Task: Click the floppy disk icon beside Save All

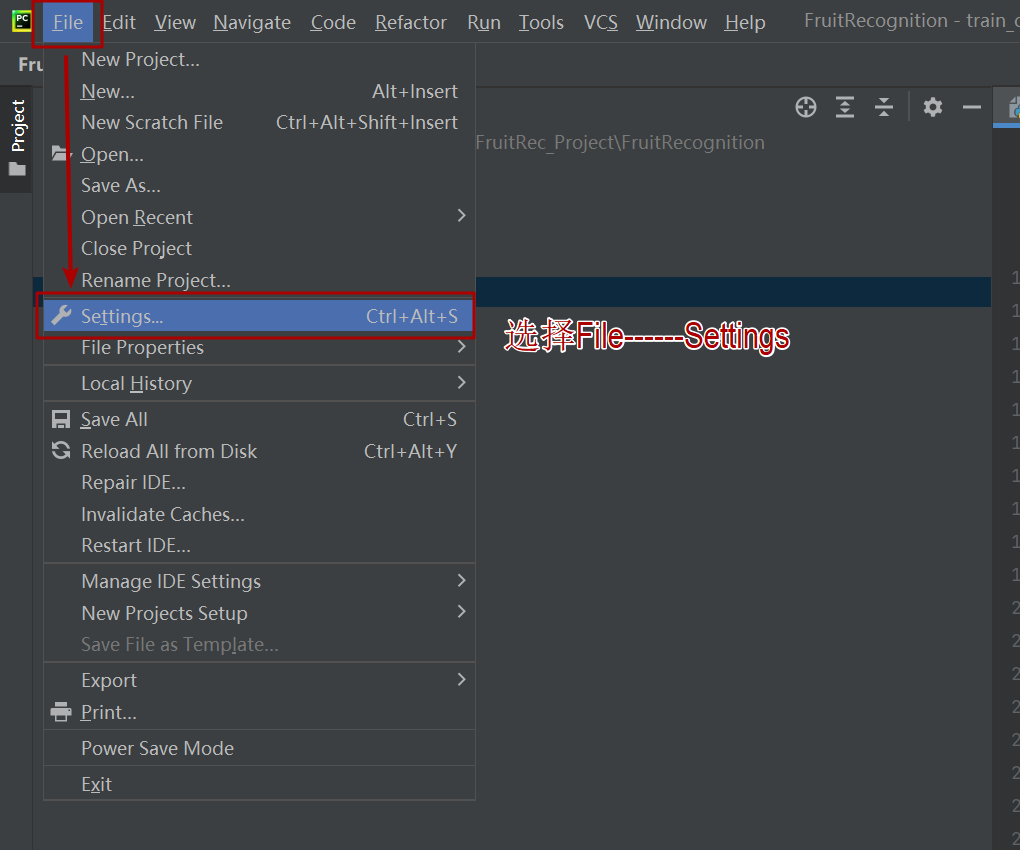Action: 61,419
